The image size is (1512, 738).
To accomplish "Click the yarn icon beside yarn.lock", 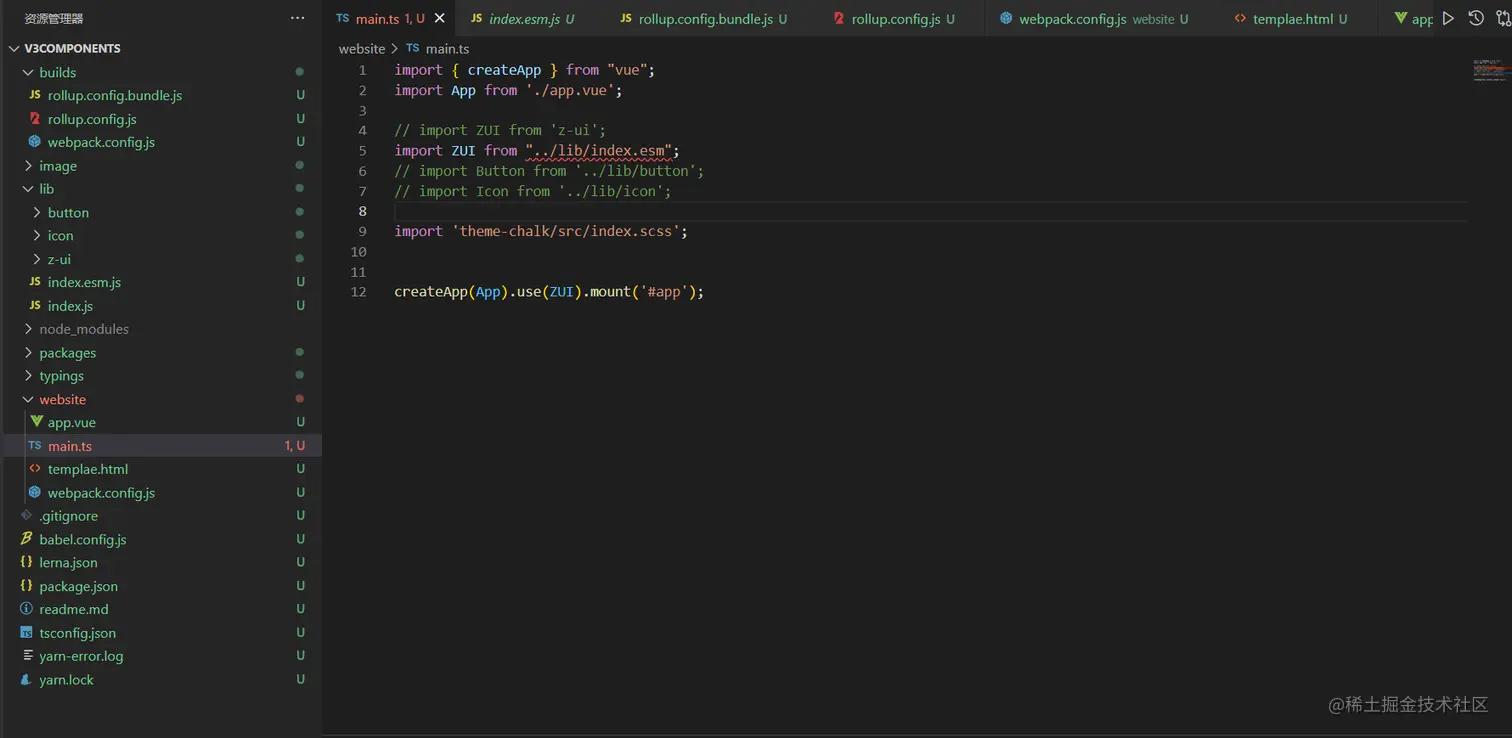I will click(x=27, y=680).
